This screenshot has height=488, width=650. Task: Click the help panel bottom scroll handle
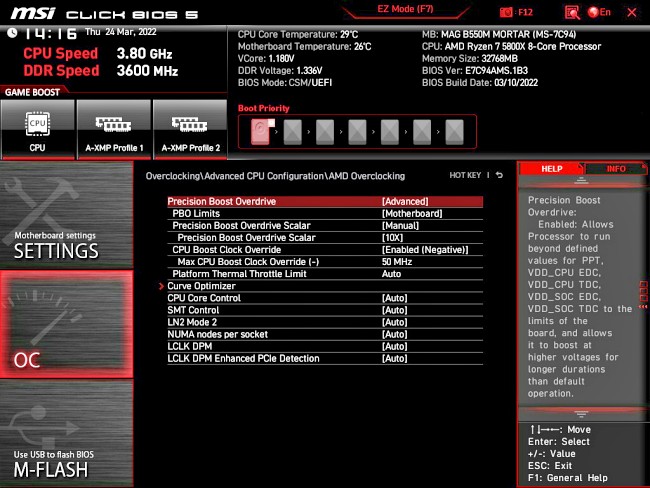pos(581,414)
